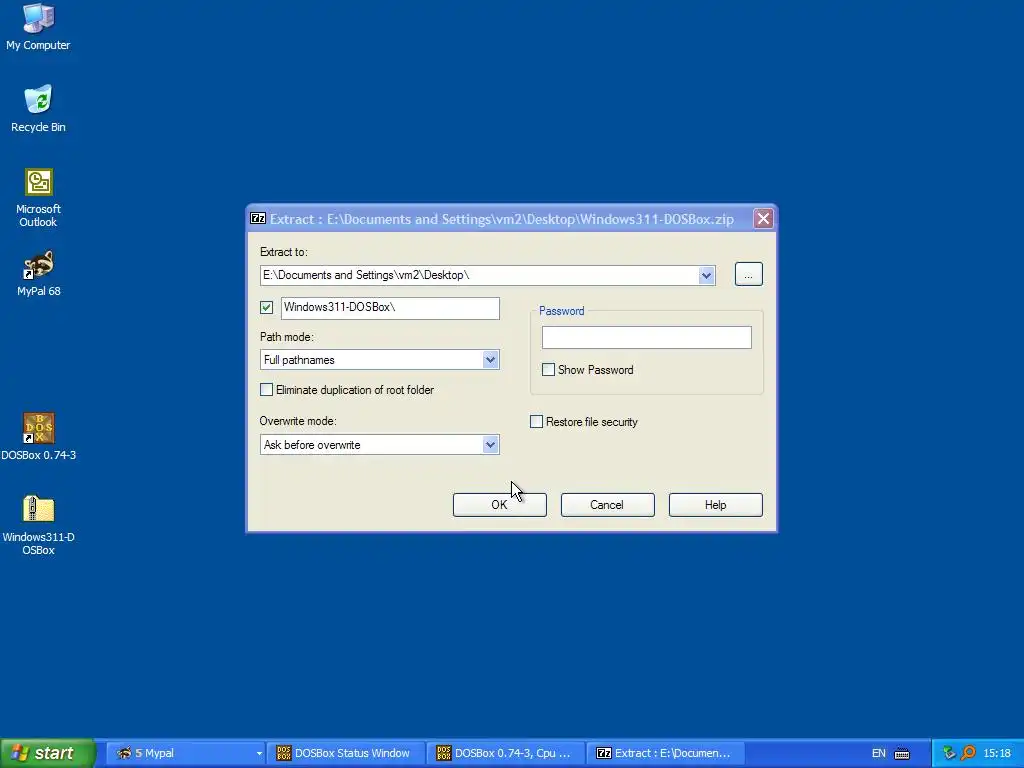Click the Help button
This screenshot has height=768, width=1024.
click(x=716, y=505)
